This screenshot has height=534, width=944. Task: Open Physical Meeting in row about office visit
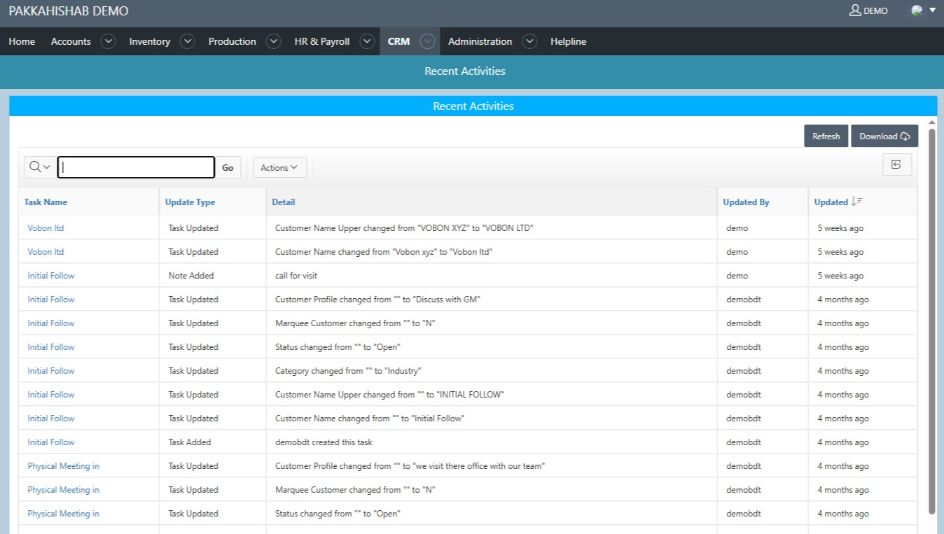(x=63, y=466)
